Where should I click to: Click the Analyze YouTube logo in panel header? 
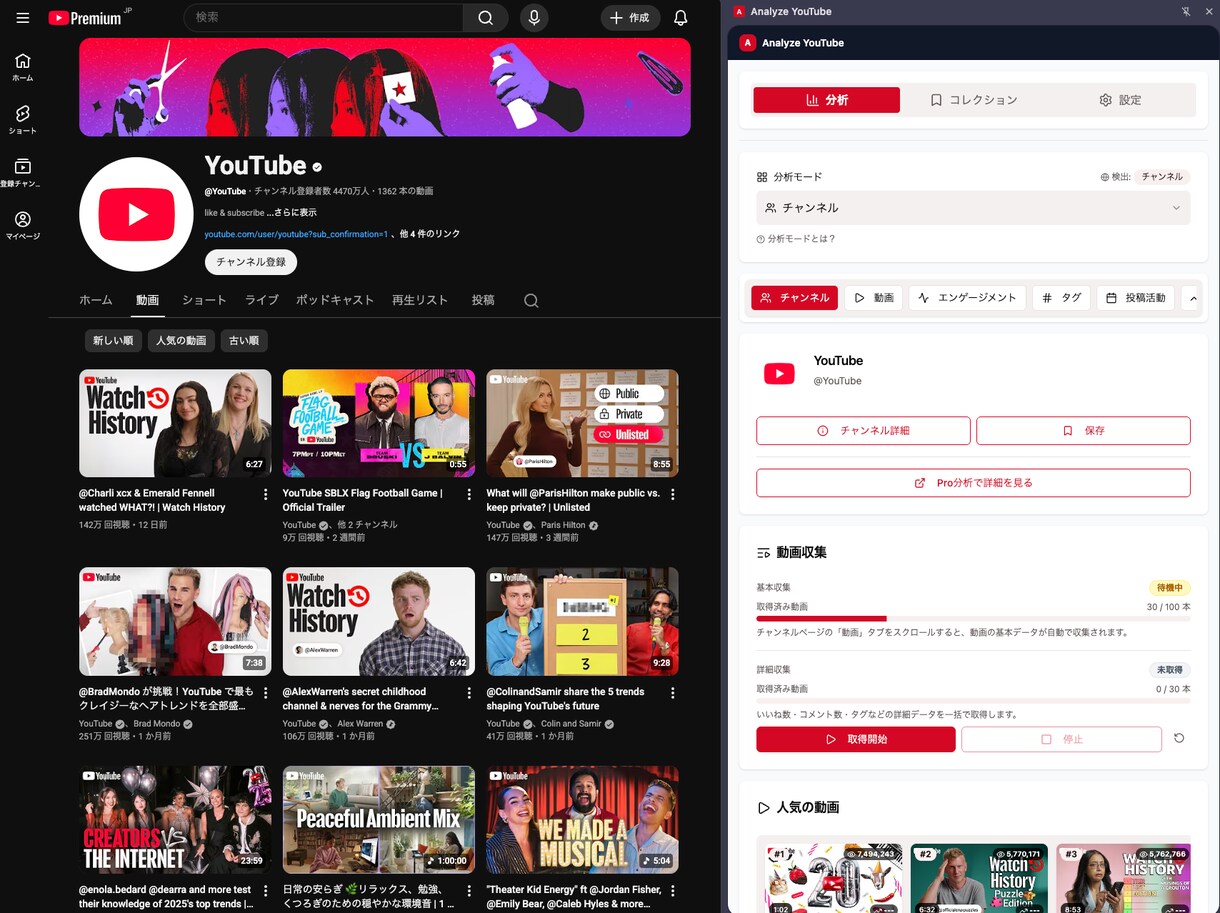[x=747, y=42]
